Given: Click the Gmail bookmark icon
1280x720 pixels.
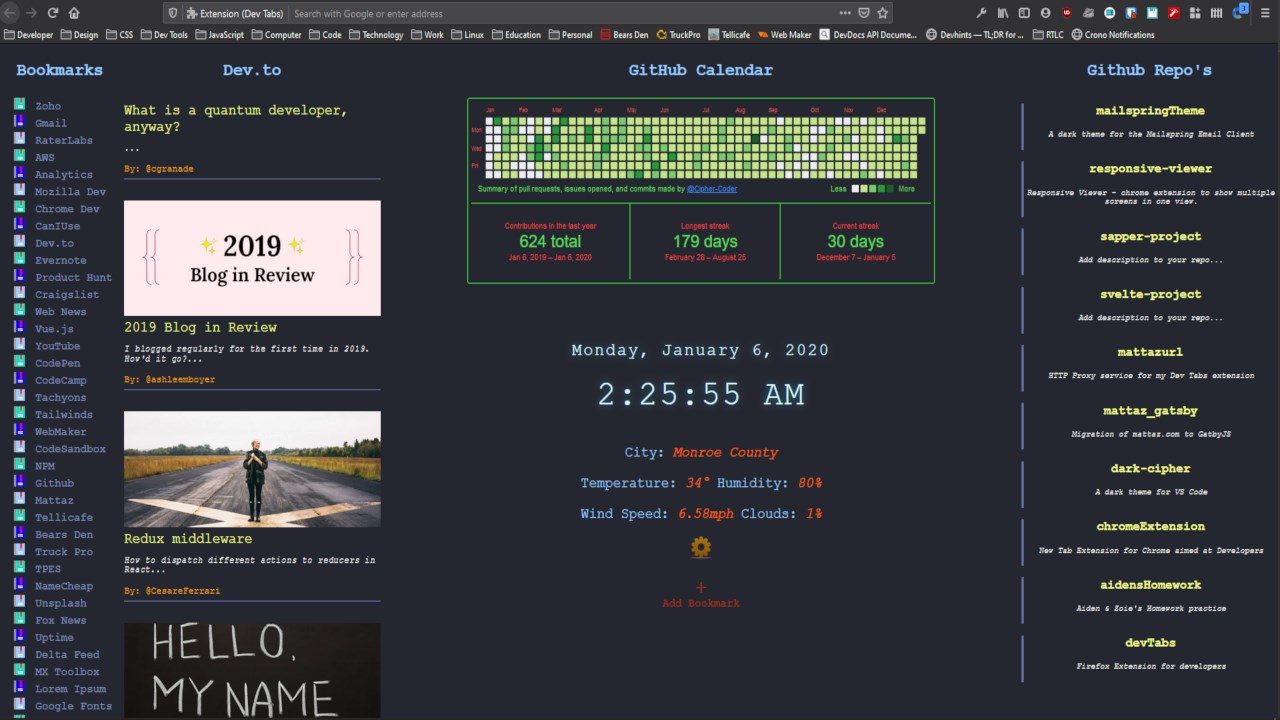Looking at the screenshot, I should (19, 122).
